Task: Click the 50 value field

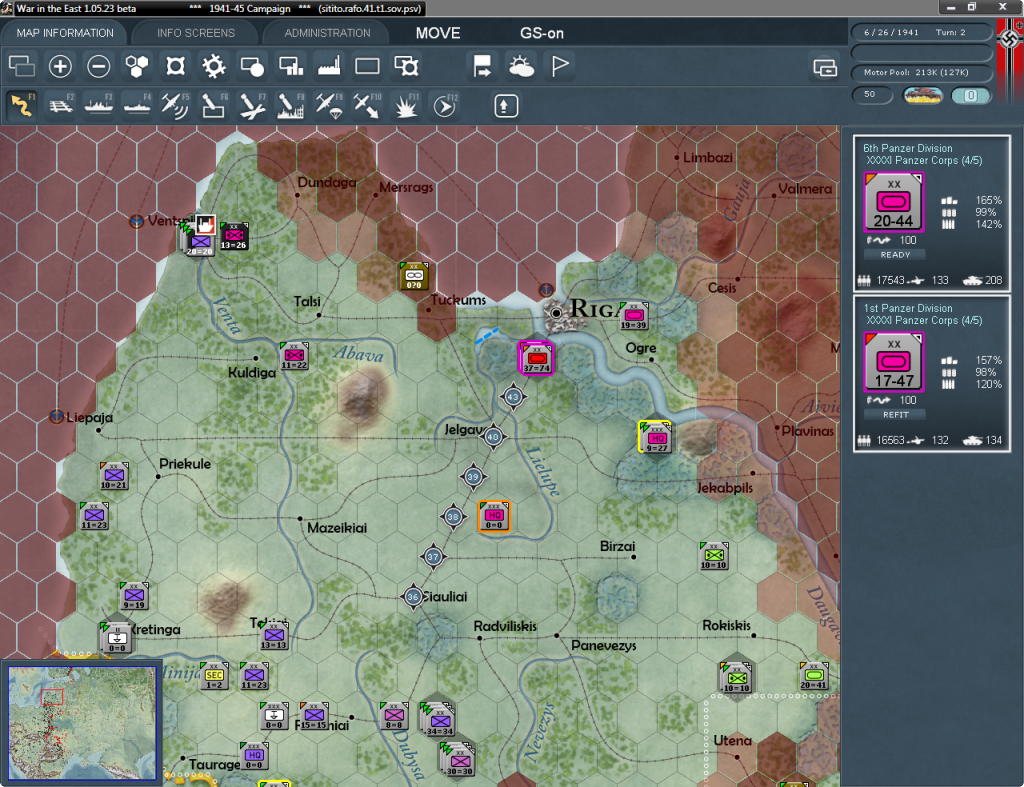Action: coord(872,95)
